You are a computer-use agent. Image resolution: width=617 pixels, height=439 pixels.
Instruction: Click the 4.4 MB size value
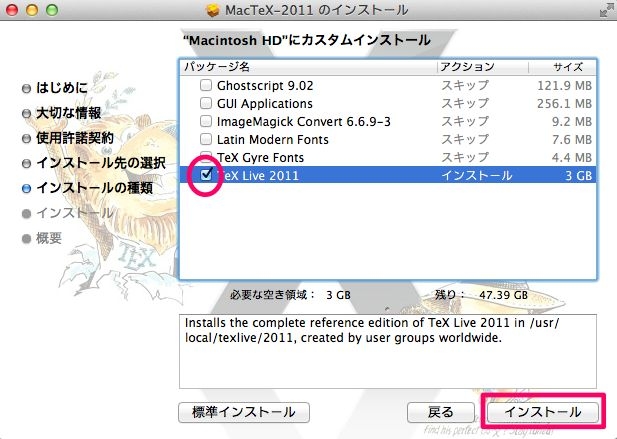pyautogui.click(x=572, y=157)
